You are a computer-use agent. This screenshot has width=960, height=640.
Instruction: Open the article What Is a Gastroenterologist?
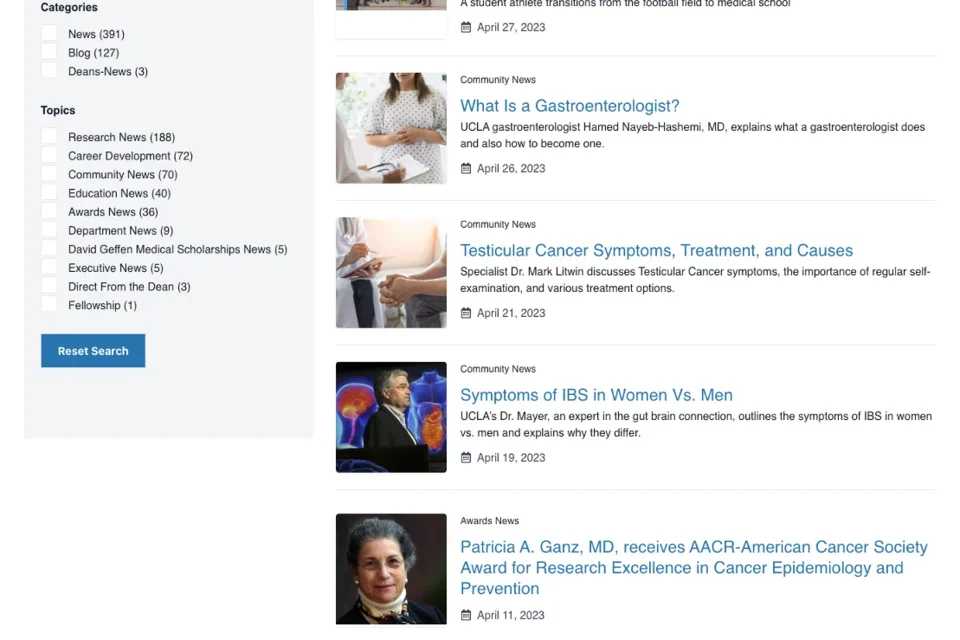(569, 105)
